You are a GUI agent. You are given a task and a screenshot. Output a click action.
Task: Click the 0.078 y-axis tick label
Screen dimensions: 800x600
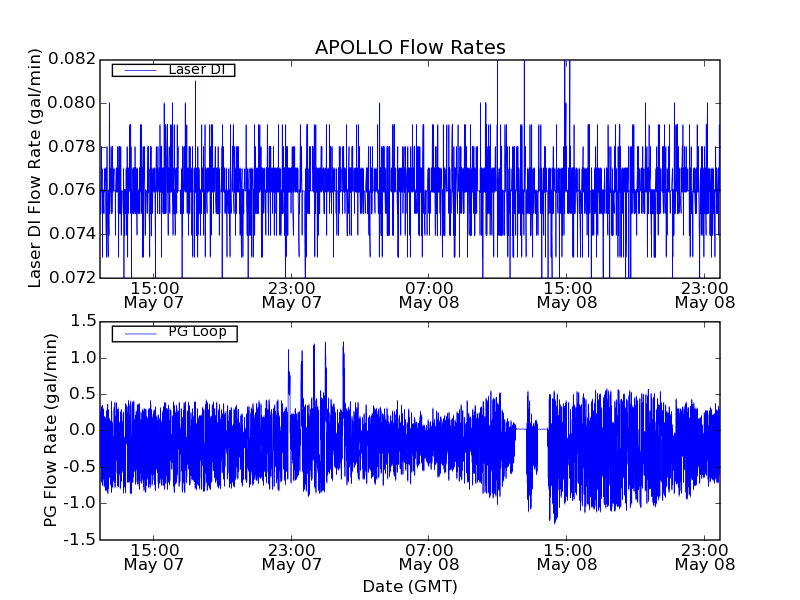click(76, 146)
